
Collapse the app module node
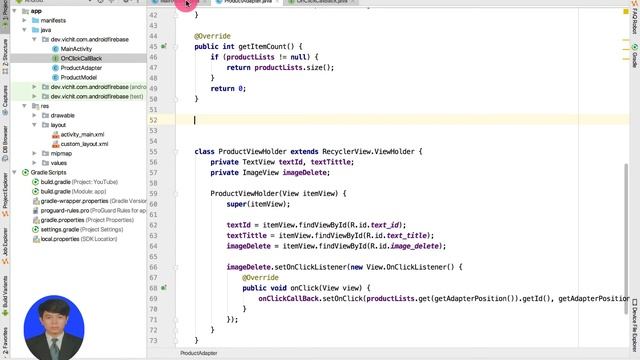(15, 11)
